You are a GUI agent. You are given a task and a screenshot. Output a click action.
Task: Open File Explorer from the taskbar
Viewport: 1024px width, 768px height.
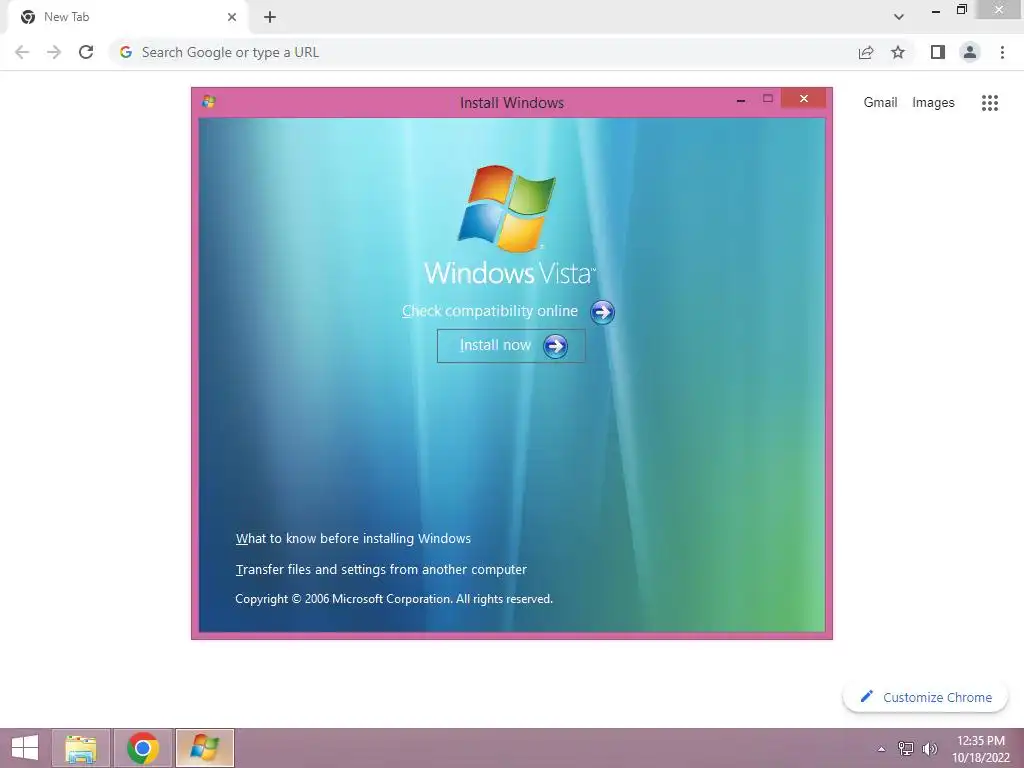point(81,748)
